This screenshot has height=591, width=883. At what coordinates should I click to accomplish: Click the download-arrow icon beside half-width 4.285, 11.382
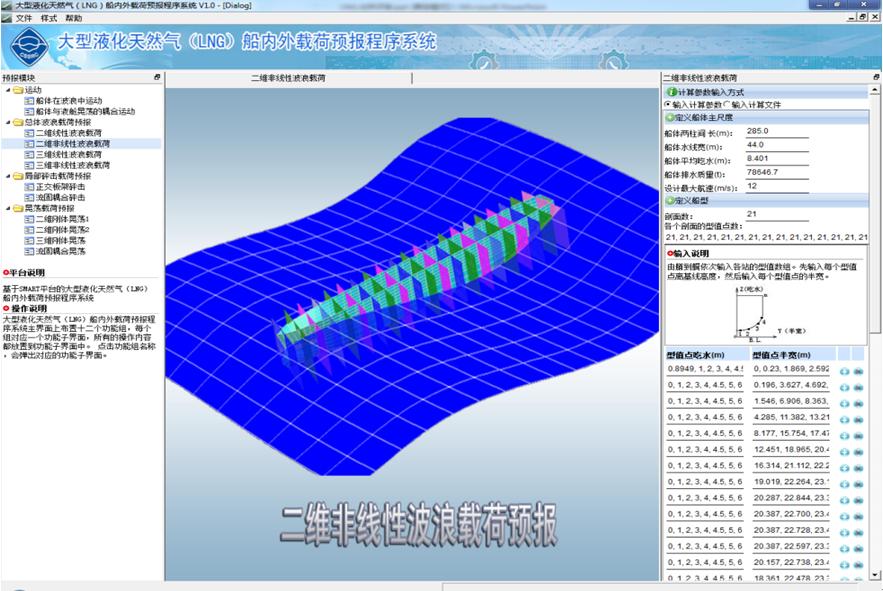coord(845,419)
